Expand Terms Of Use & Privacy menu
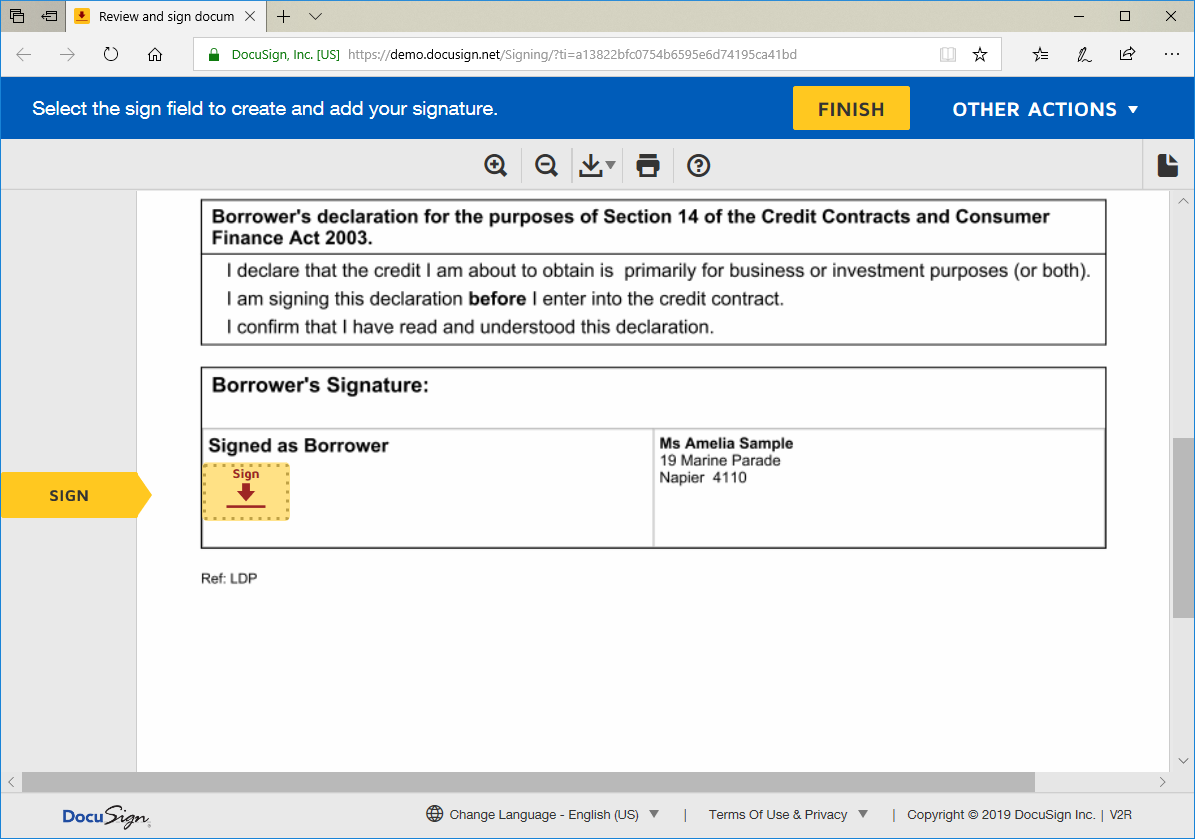The width and height of the screenshot is (1195, 839). (x=788, y=814)
